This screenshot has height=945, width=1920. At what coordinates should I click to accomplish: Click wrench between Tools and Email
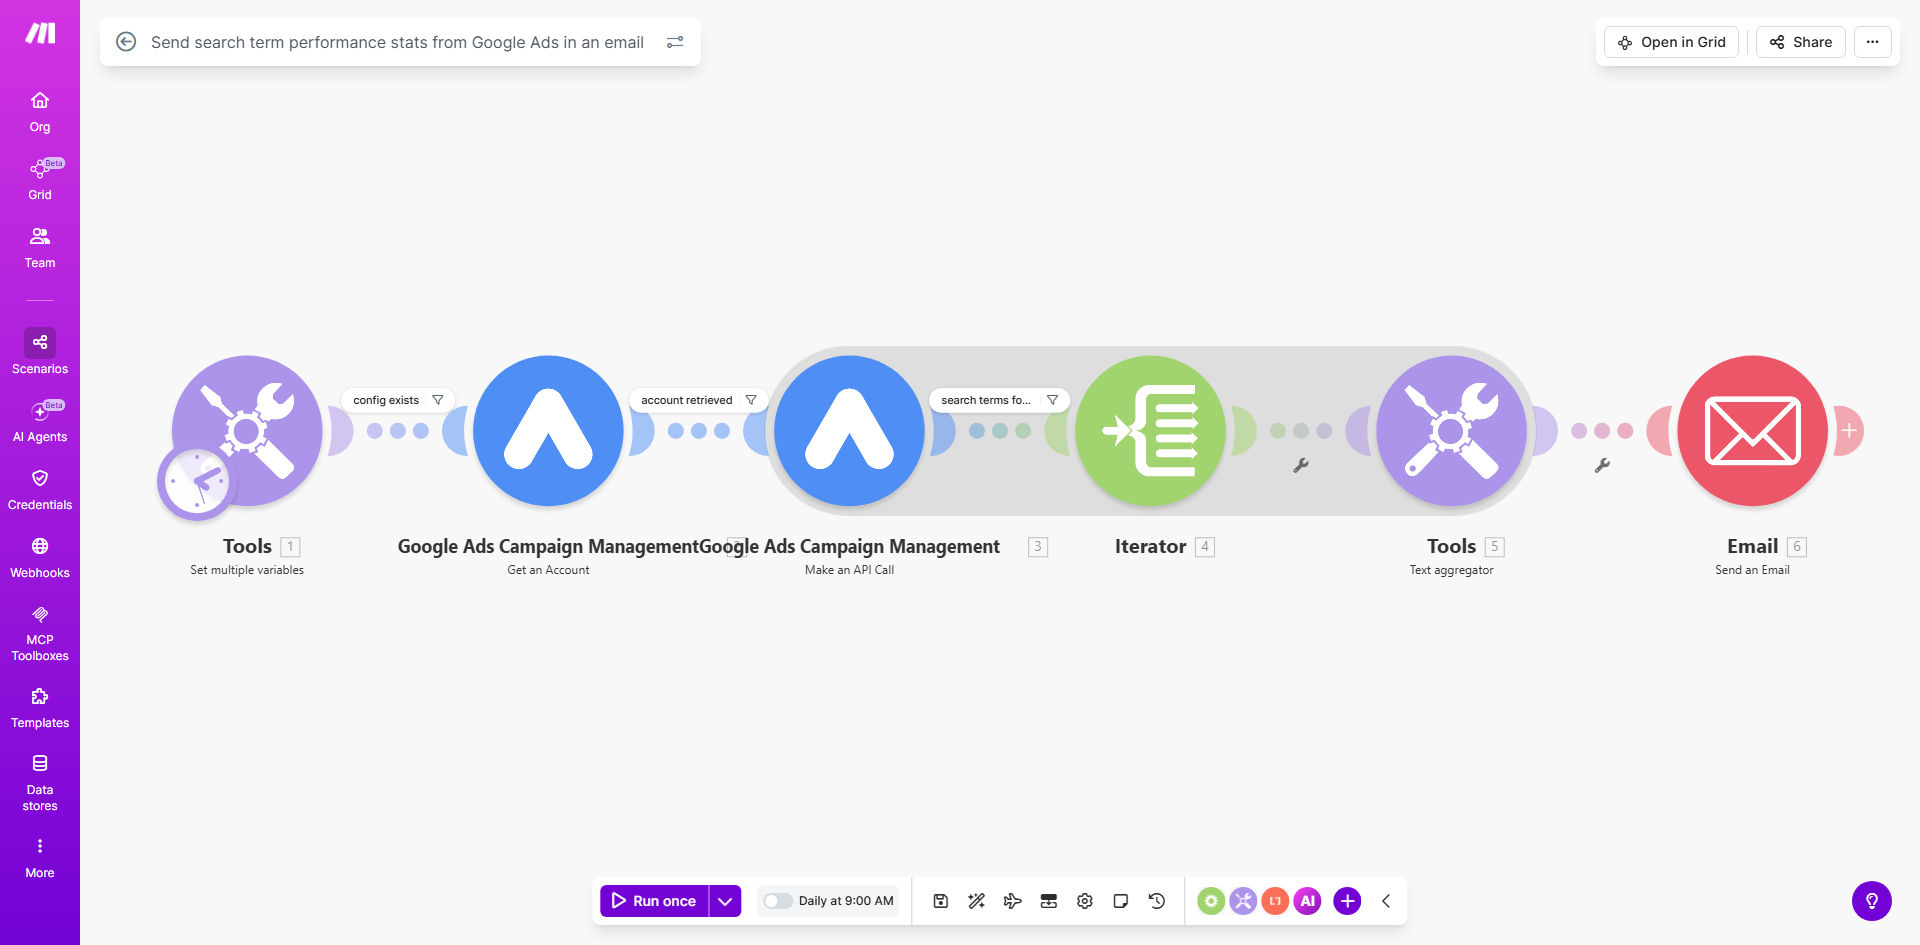1602,465
